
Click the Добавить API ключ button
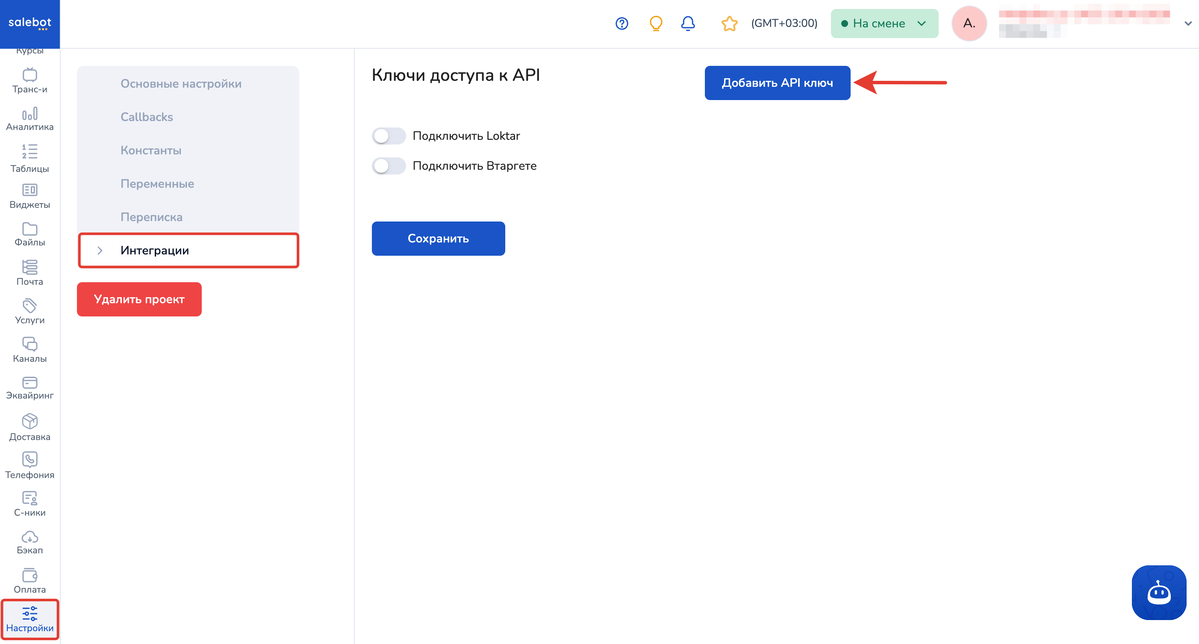(x=778, y=83)
